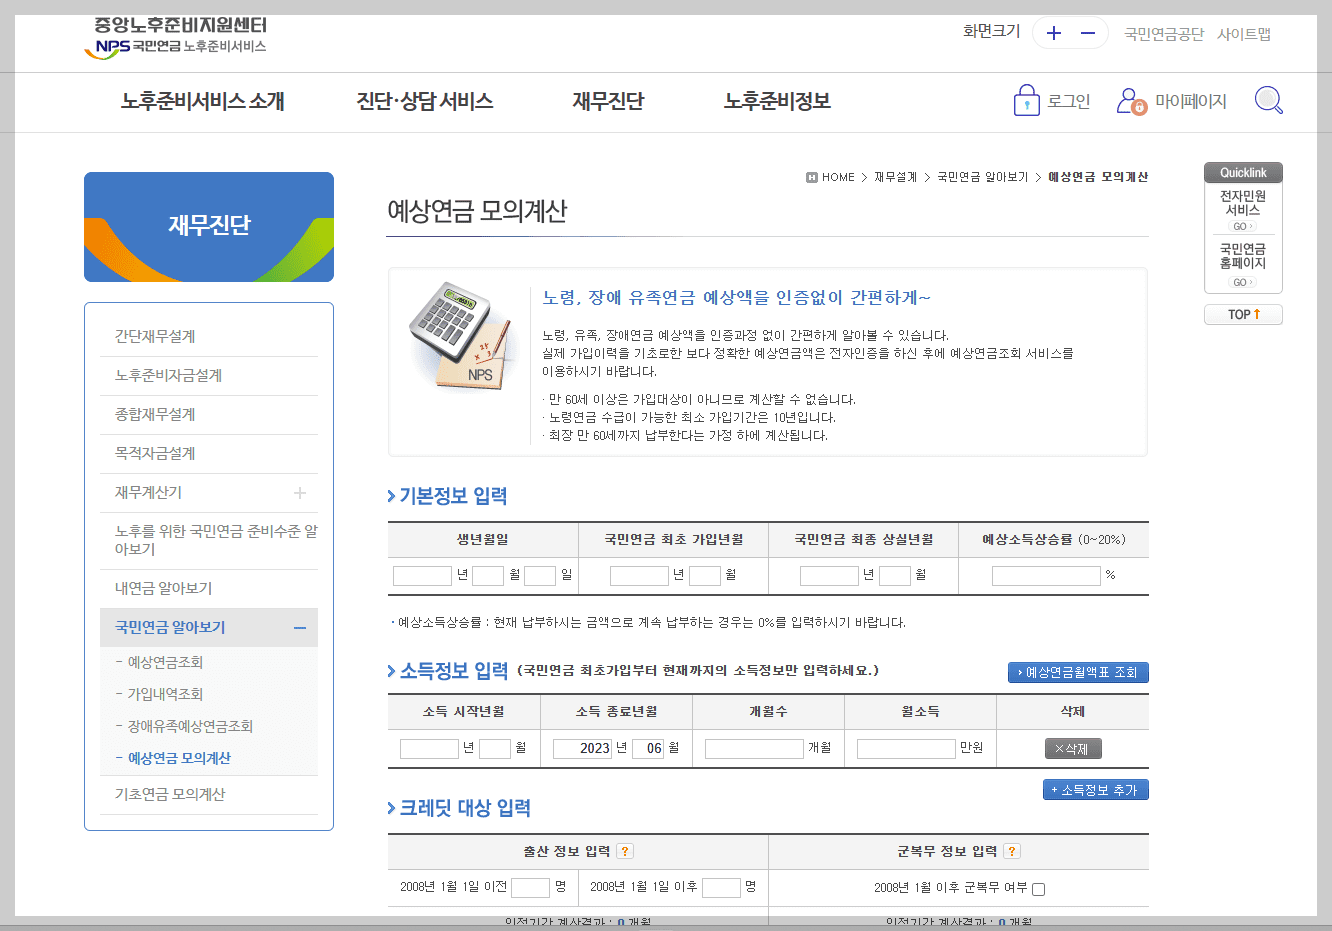
Task: Enlarge text with the 화면크기 plus icon
Action: tap(1053, 32)
